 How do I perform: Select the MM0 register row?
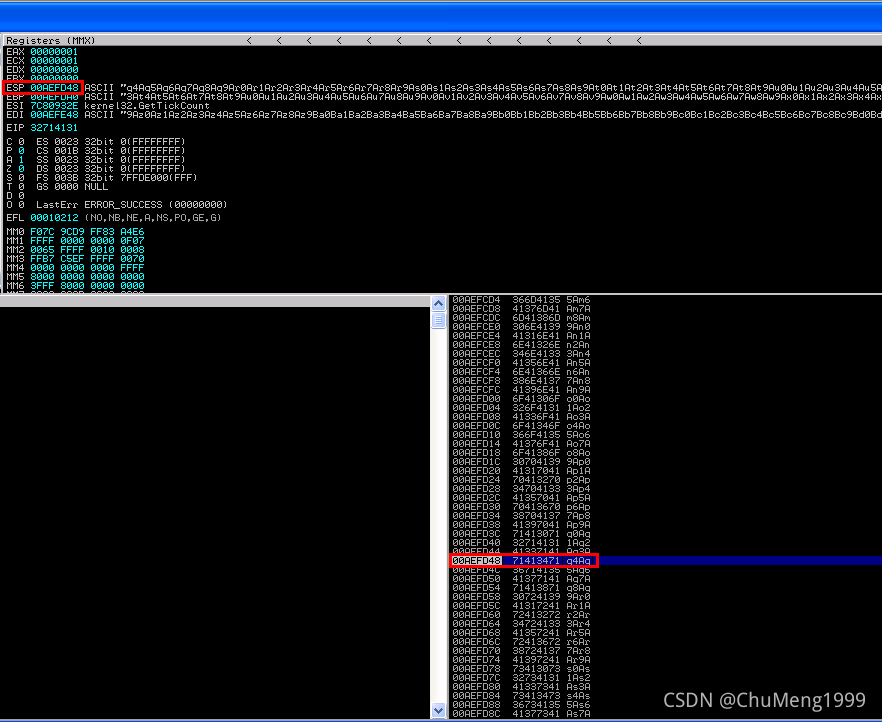[75, 232]
